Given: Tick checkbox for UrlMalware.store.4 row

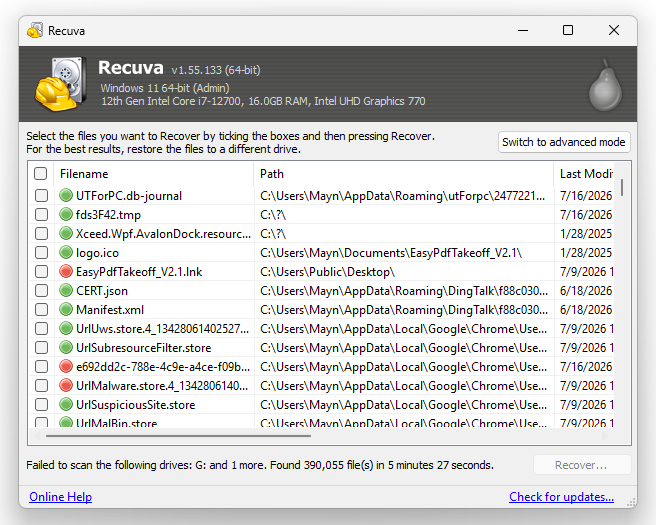Looking at the screenshot, I should (x=41, y=385).
